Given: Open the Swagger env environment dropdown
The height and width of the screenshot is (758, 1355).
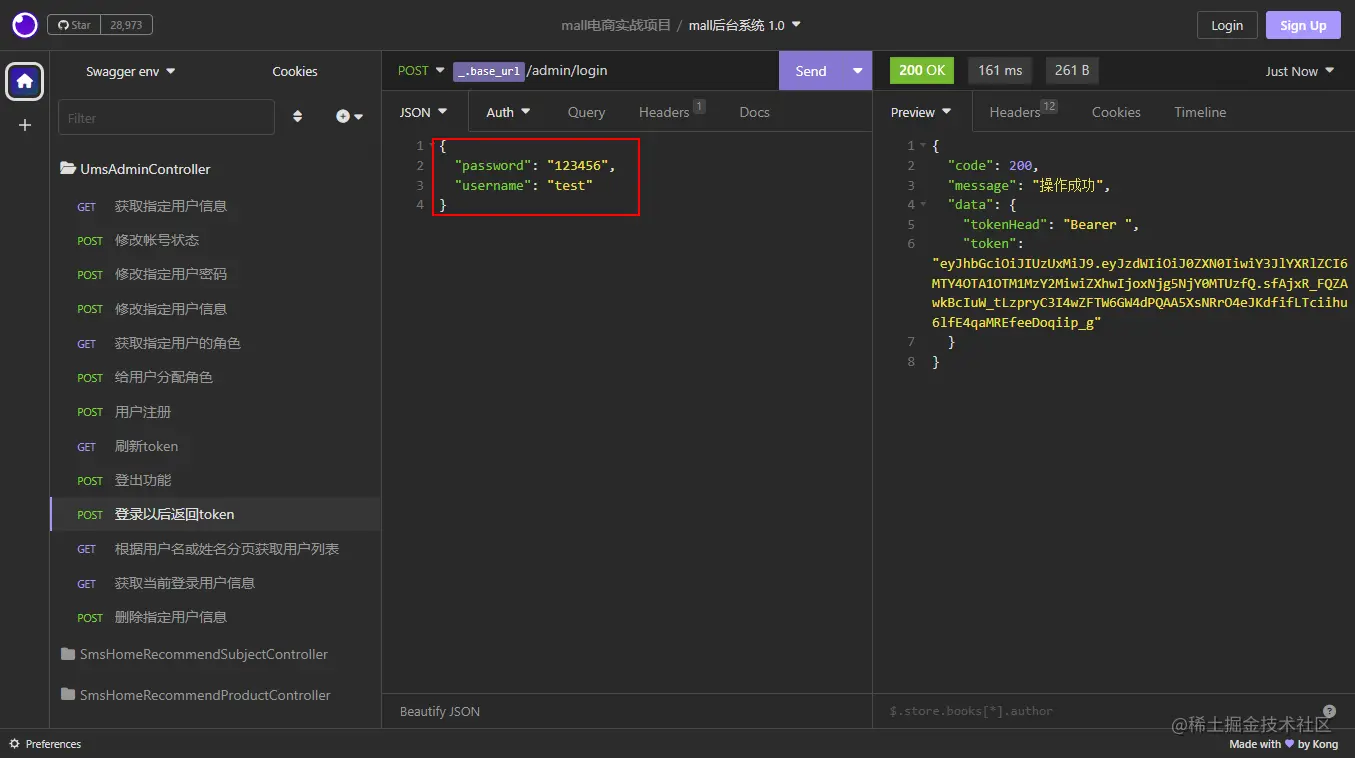Looking at the screenshot, I should click(x=130, y=71).
